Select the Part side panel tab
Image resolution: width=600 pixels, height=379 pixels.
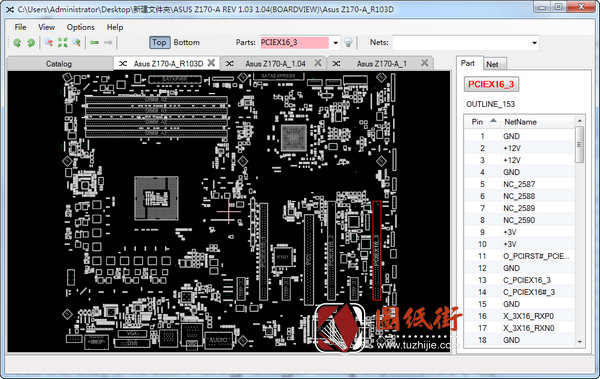468,63
